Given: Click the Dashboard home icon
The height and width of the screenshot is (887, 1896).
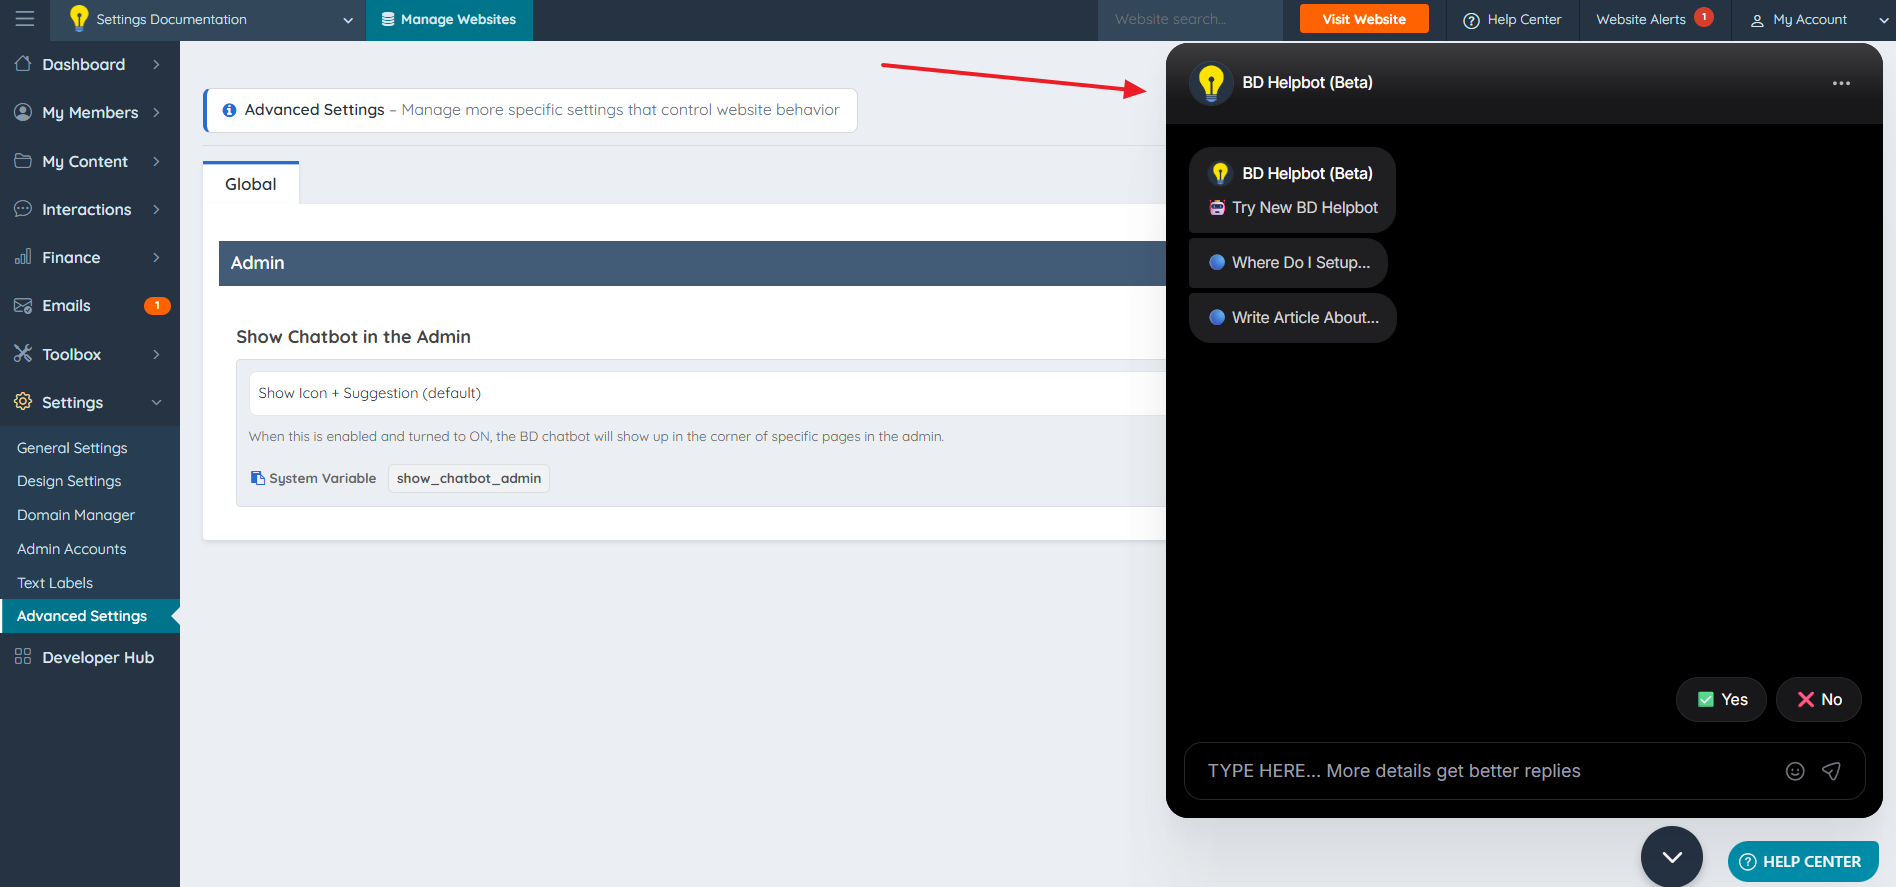Looking at the screenshot, I should (x=23, y=64).
